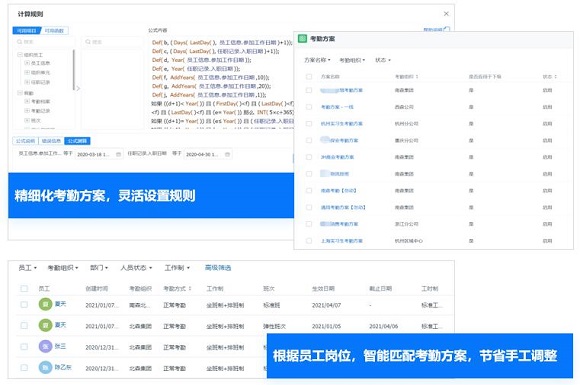Image resolution: width=580 pixels, height=385 pixels.
Task: Open the 员工 filter dropdown
Action: tap(27, 268)
